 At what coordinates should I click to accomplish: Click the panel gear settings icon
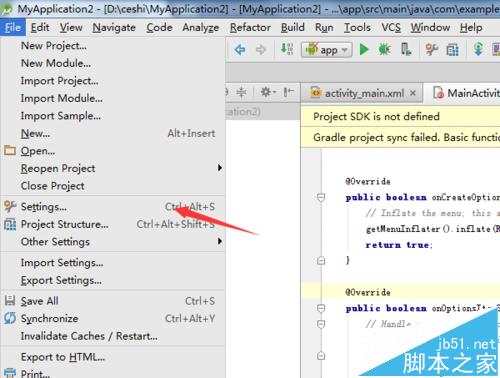coord(268,92)
